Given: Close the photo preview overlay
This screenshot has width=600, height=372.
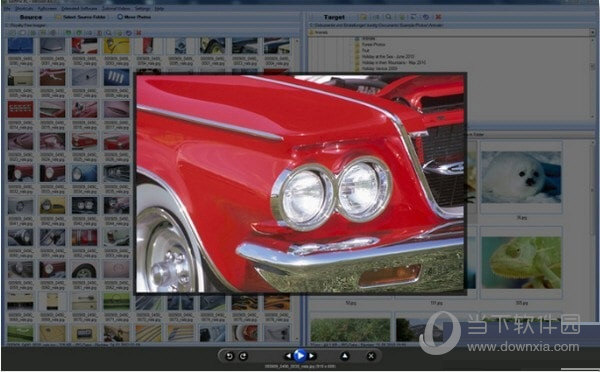Looking at the screenshot, I should 371,356.
